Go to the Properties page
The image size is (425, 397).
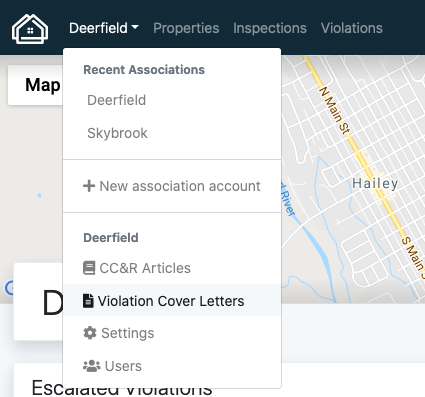pyautogui.click(x=186, y=28)
